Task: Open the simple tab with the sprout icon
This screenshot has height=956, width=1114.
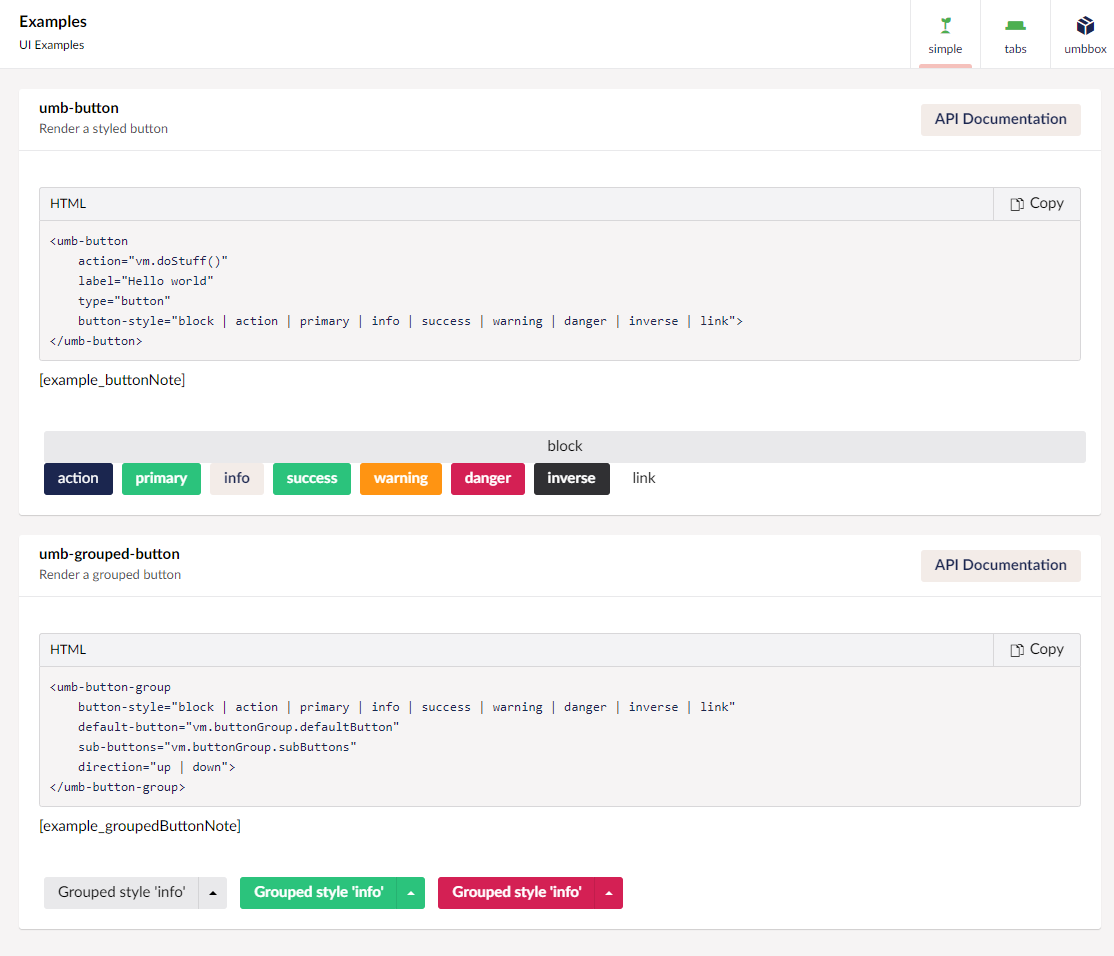Action: pyautogui.click(x=945, y=34)
